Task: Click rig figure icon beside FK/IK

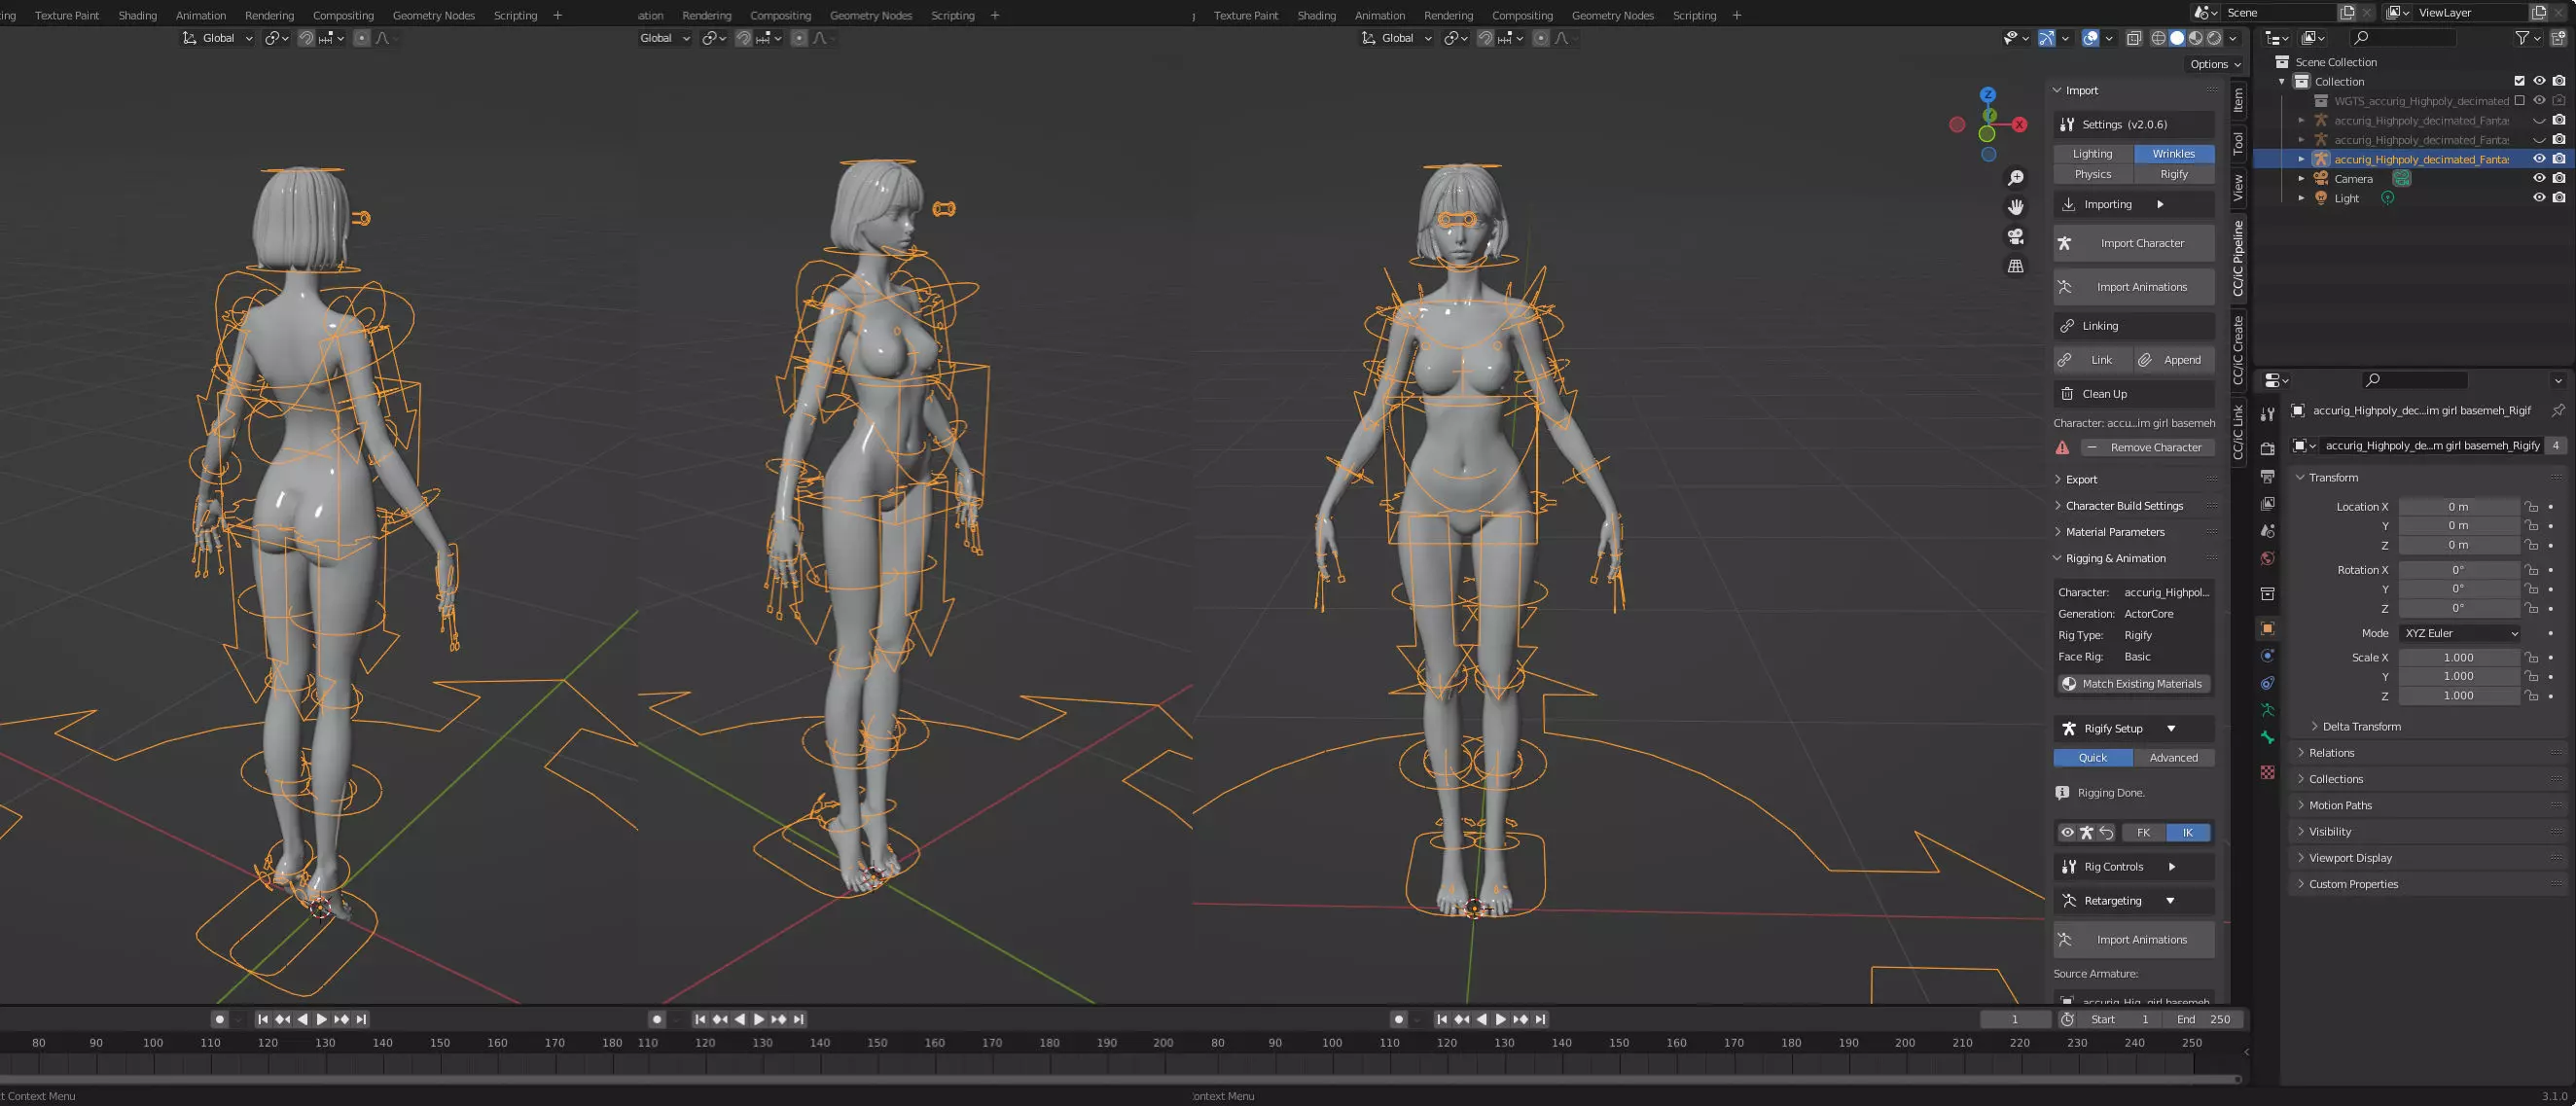Action: [x=2087, y=833]
